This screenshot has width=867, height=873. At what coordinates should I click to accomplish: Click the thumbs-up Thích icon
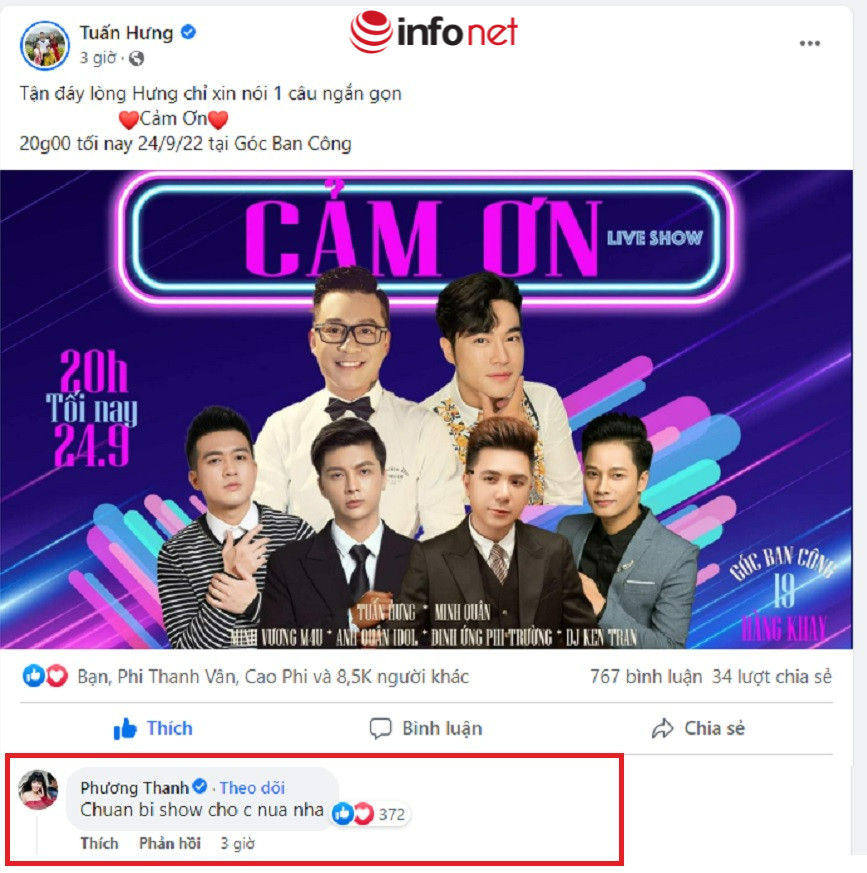125,728
